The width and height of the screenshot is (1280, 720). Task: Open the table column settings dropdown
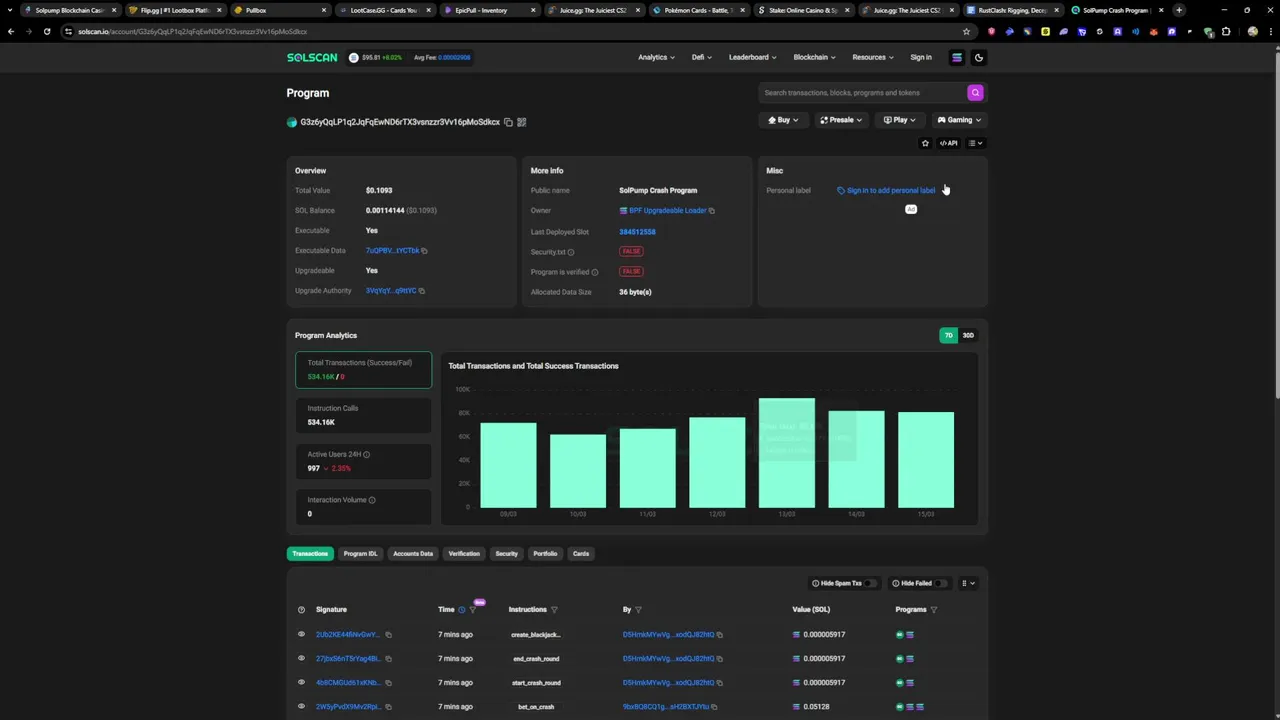(x=967, y=583)
